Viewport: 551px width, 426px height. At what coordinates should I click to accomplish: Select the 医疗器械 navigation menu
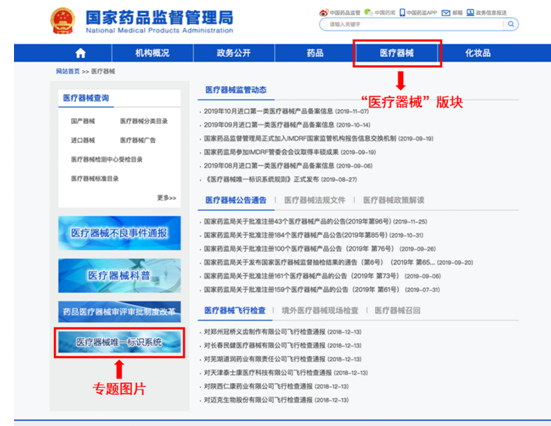point(396,53)
